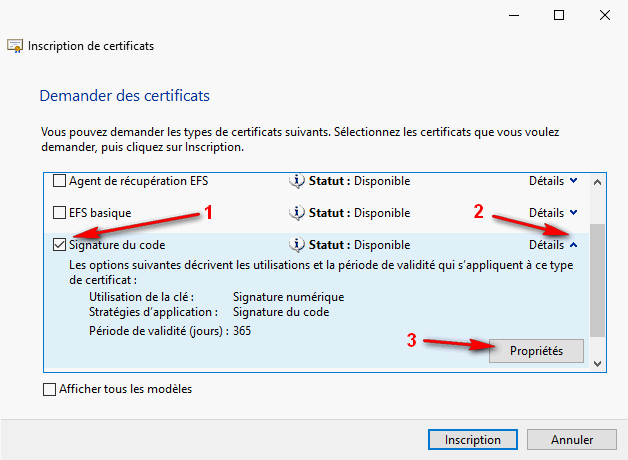Screen dimensions: 628x460
Task: Expand Détails for EFS basique
Action: click(552, 213)
